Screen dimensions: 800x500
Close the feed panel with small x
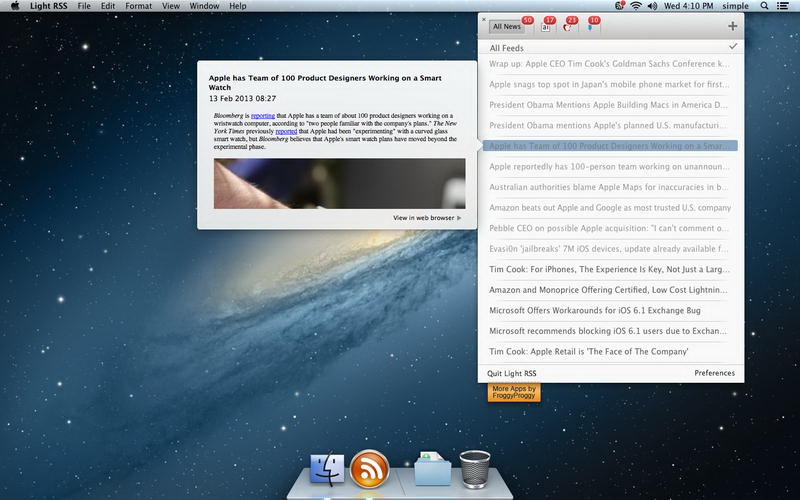click(484, 18)
